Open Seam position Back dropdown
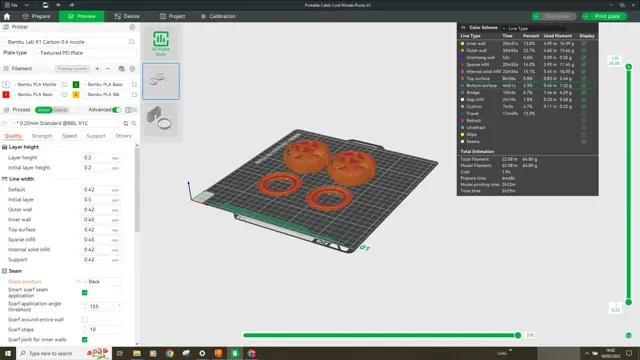640x360 pixels. coord(102,282)
